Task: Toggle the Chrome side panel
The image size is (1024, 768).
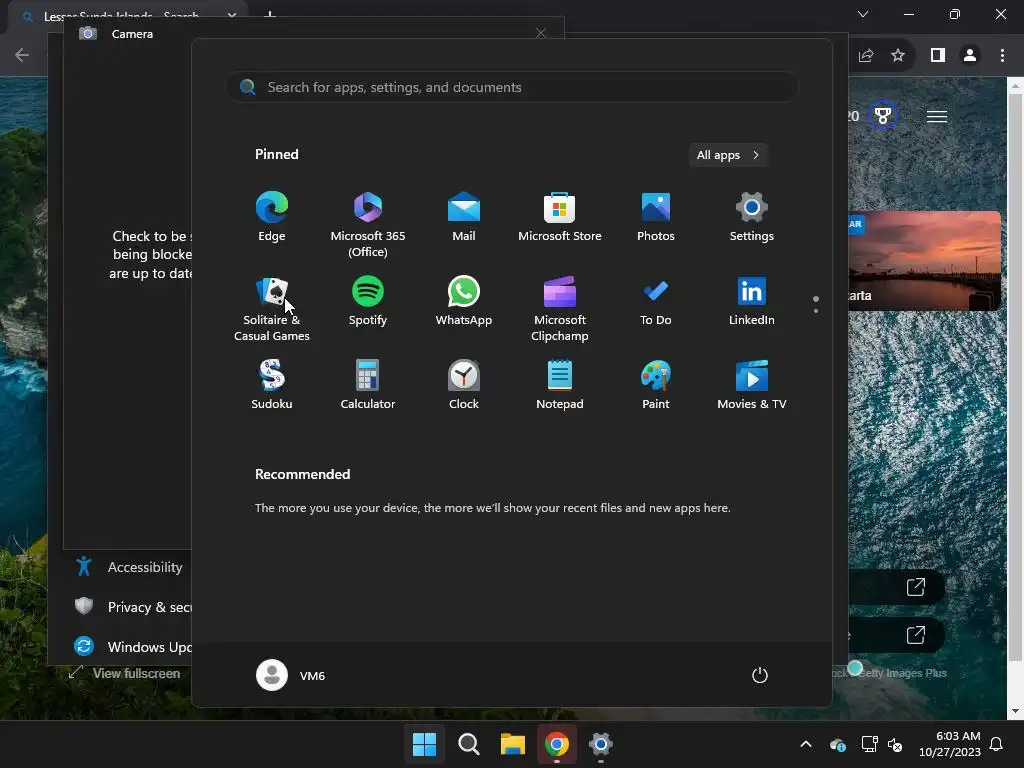Action: coord(938,56)
